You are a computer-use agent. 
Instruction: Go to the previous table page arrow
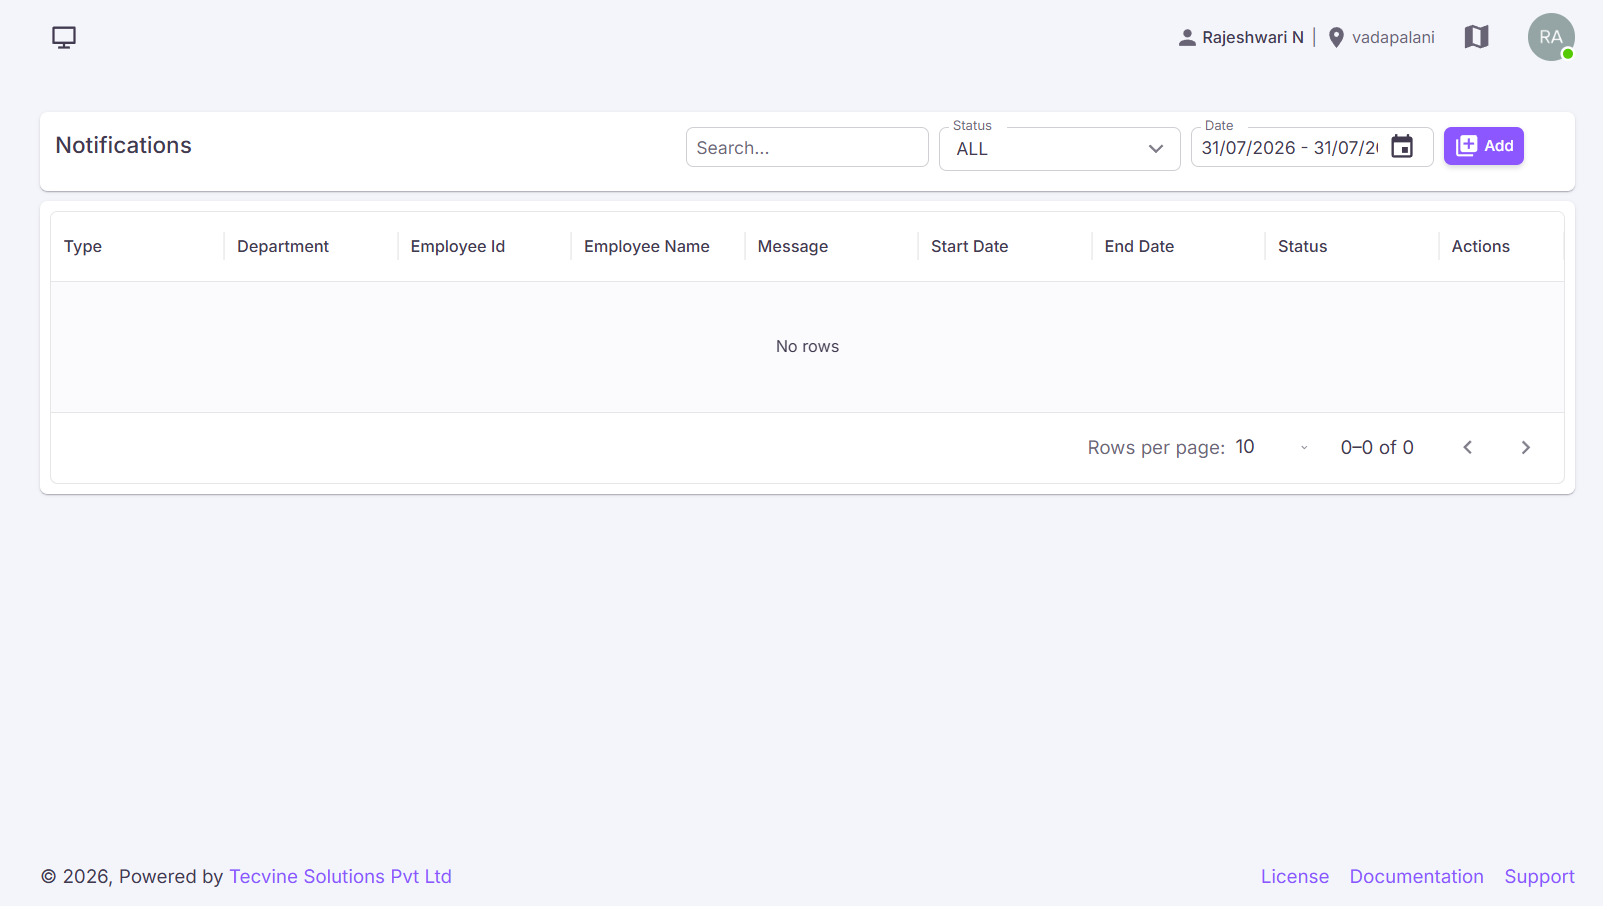pyautogui.click(x=1467, y=448)
